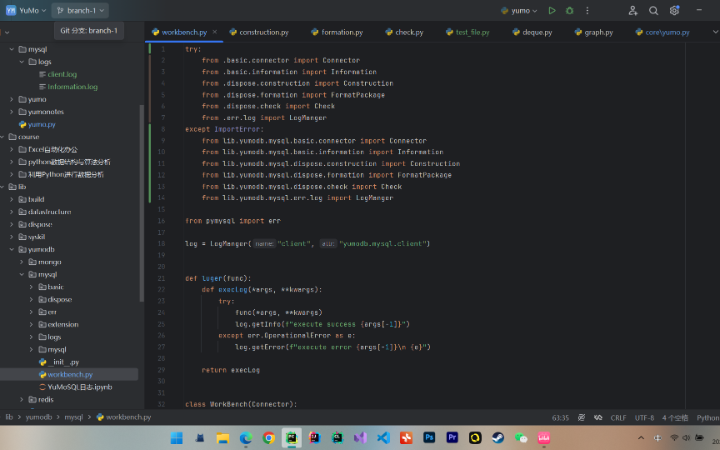Switch to the construction.py tab
The width and height of the screenshot is (720, 450).
(259, 32)
